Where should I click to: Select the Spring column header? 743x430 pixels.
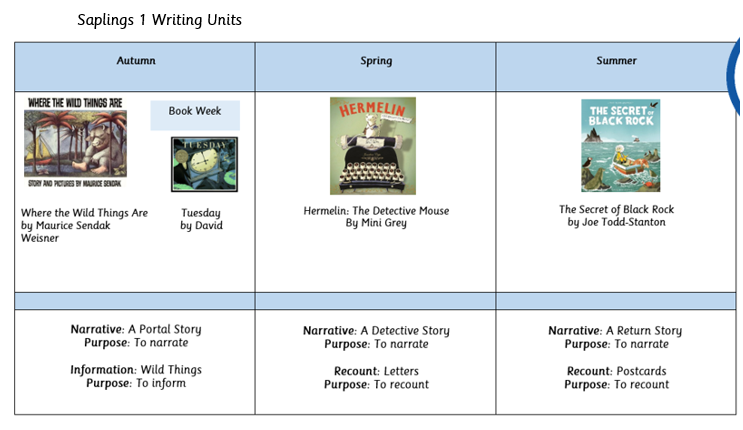click(x=376, y=62)
